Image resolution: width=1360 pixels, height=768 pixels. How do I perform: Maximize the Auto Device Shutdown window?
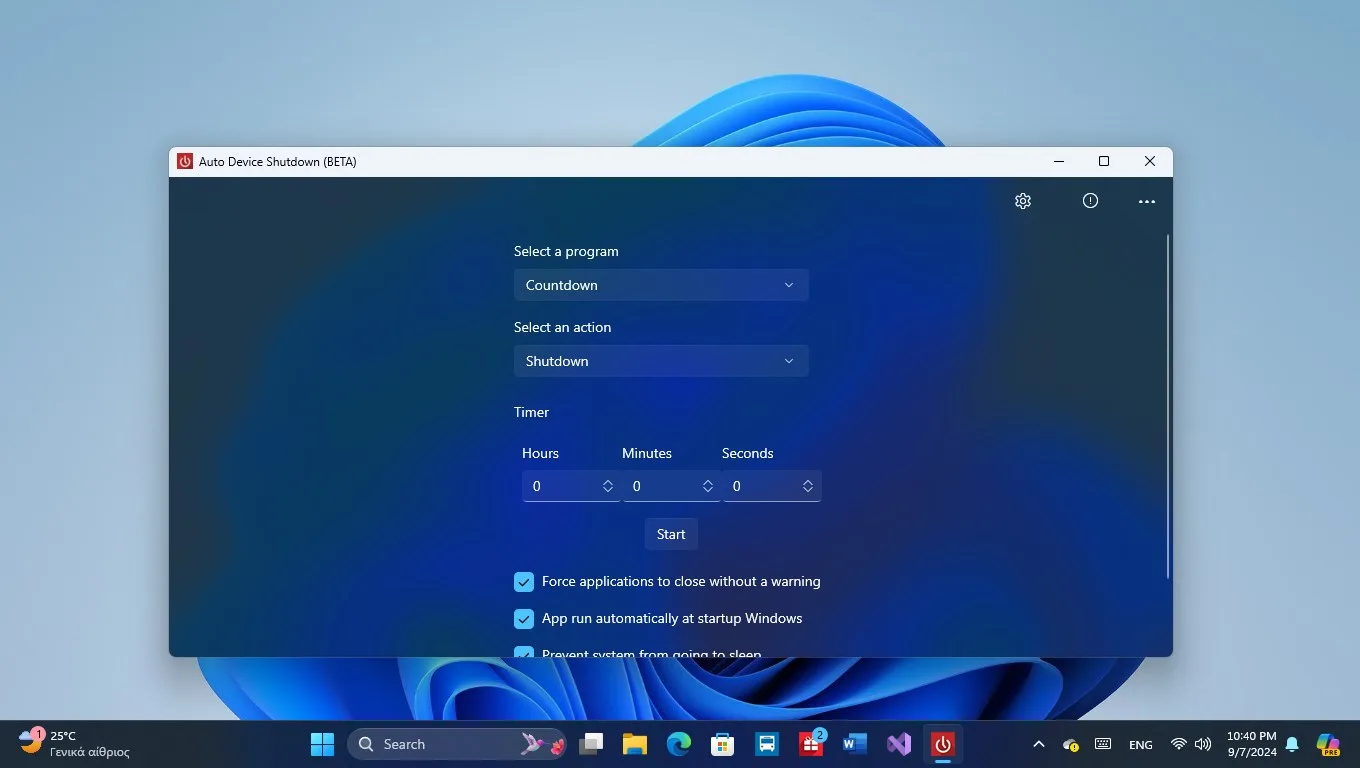1104,162
